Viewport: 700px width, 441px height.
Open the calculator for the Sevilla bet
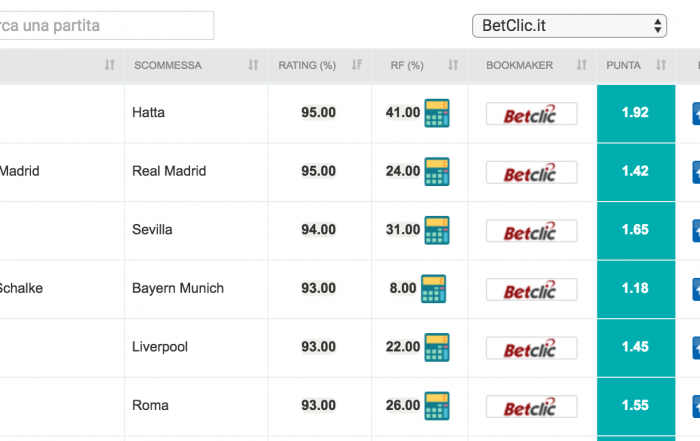click(437, 230)
